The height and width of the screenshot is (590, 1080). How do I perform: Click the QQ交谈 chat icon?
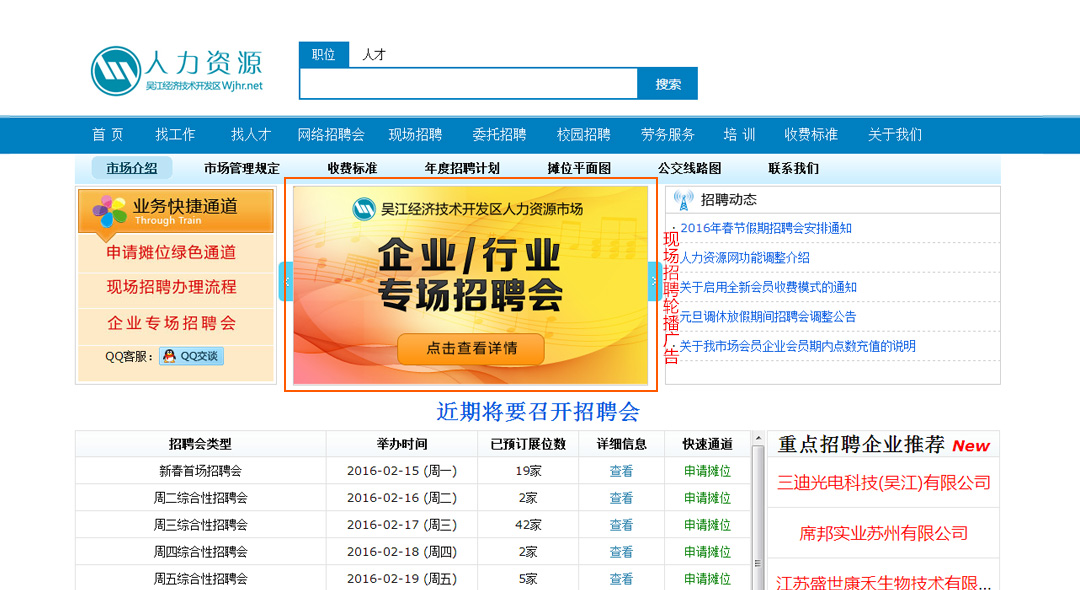tap(190, 357)
